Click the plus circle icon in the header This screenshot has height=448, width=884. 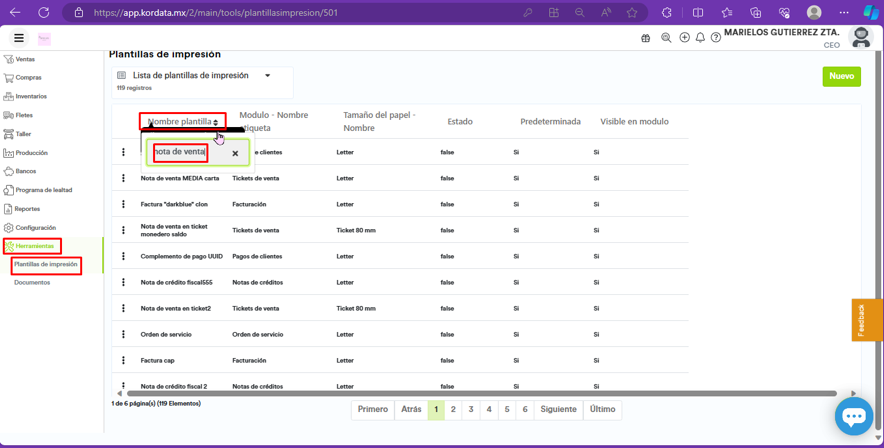click(684, 38)
